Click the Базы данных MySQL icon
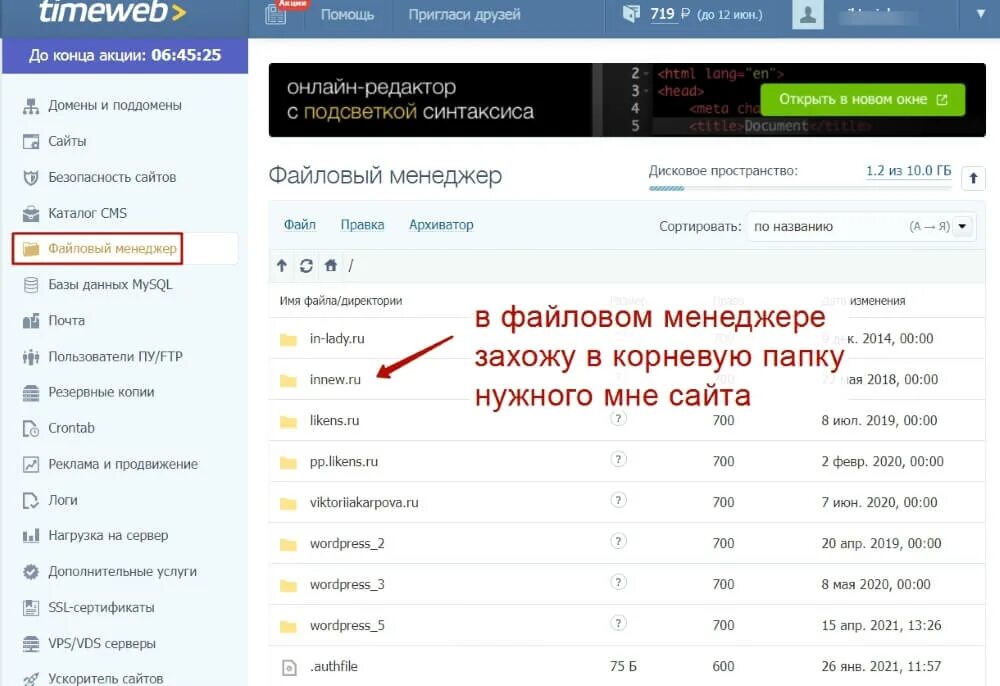Viewport: 1000px width, 686px height. point(31,285)
